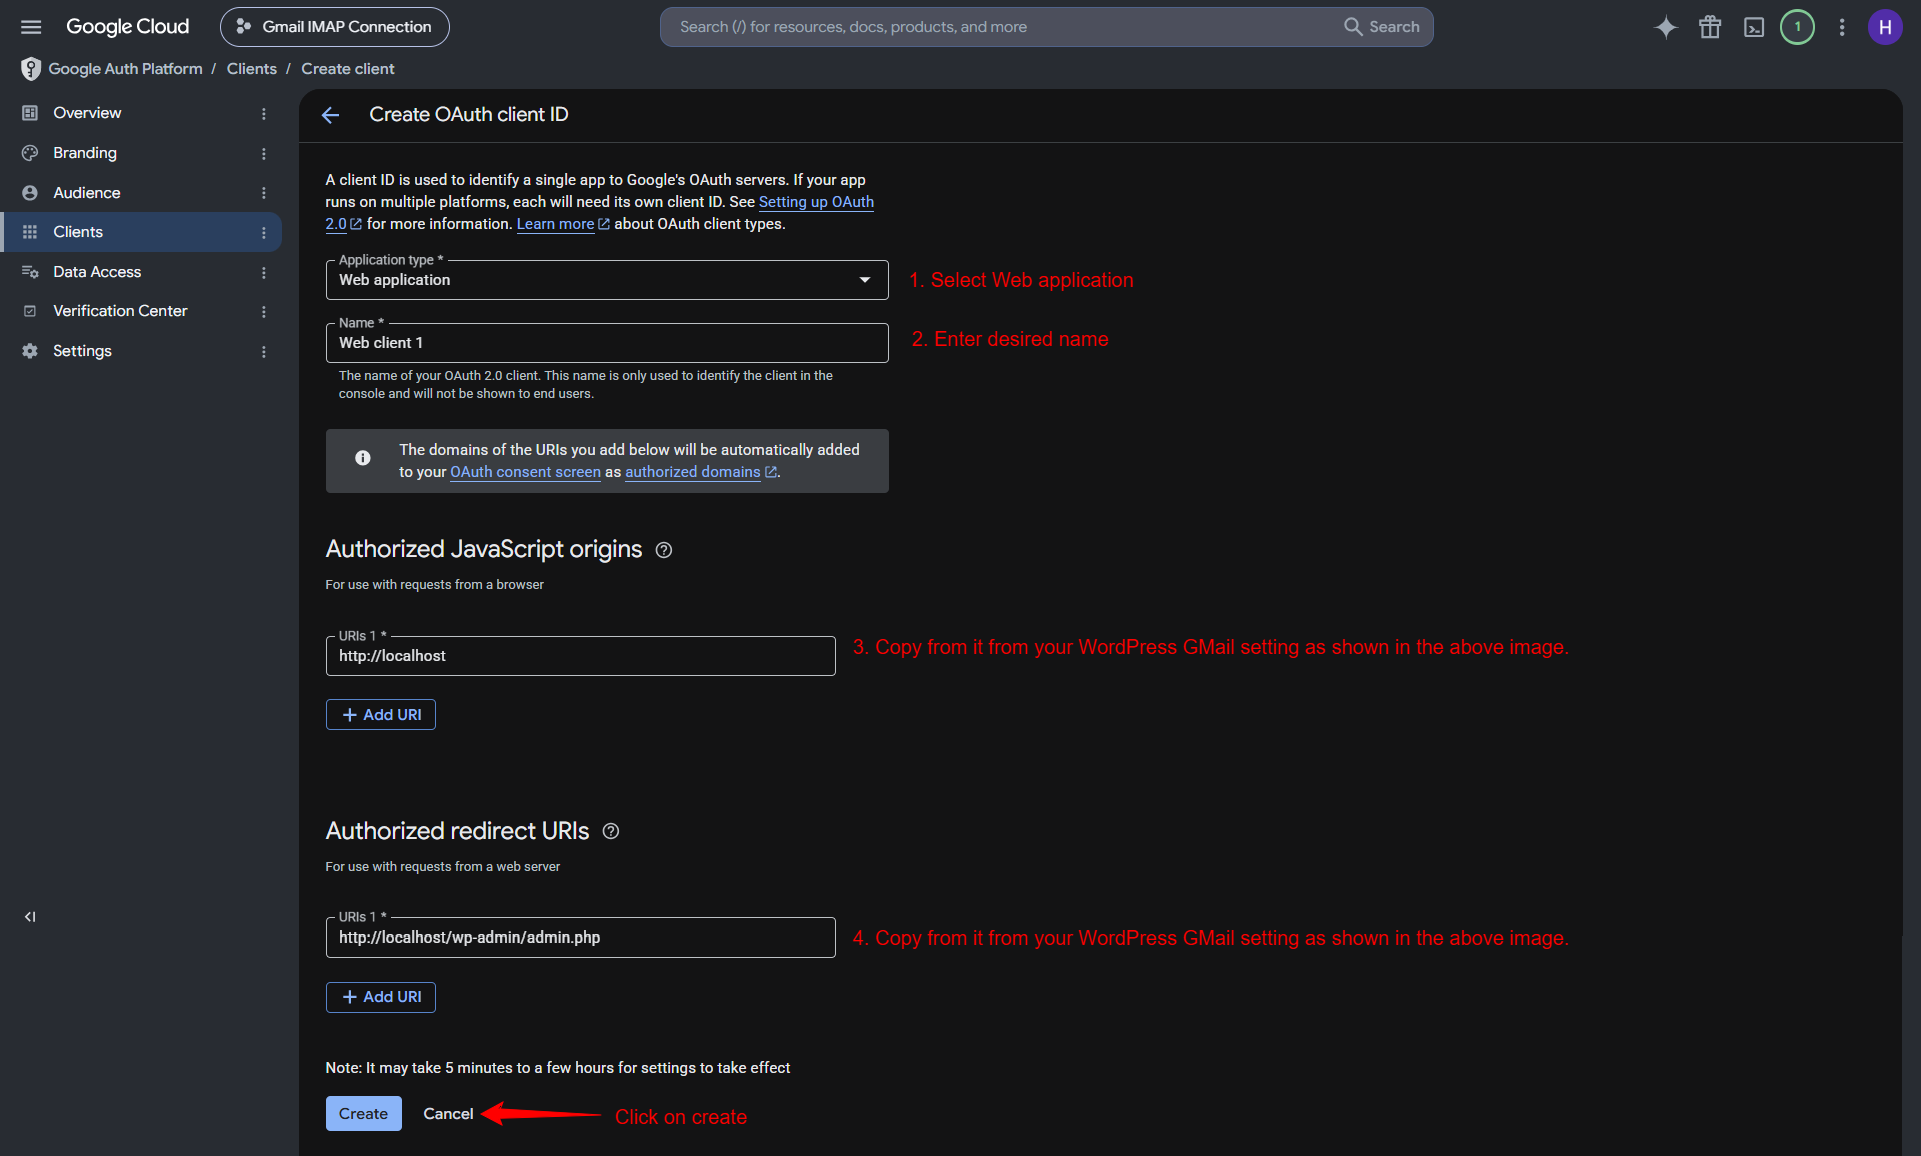Open the authorized domains link
1921x1156 pixels.
tap(700, 472)
